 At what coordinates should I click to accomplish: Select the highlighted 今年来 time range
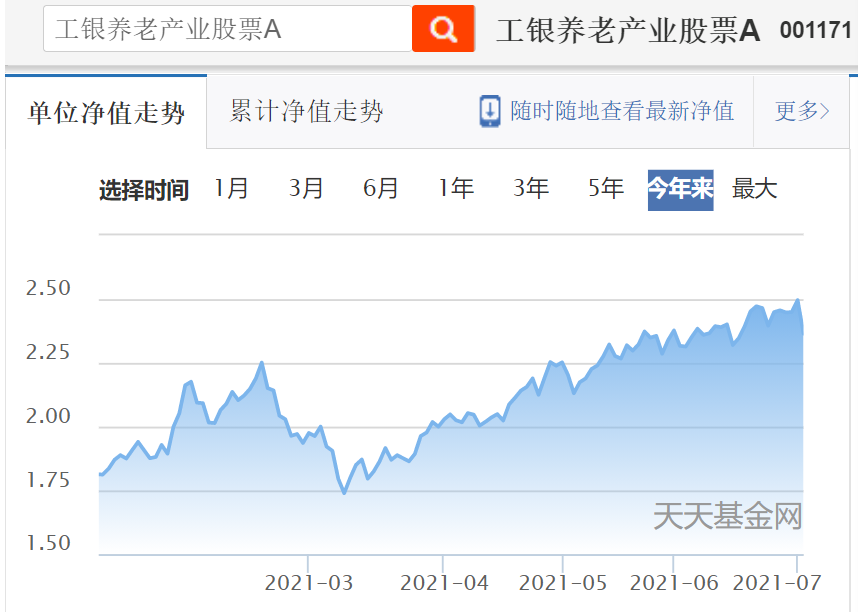tap(681, 190)
